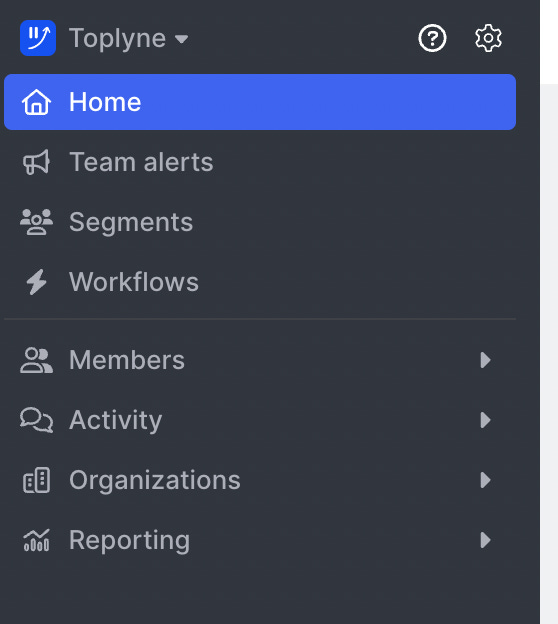Open the help question-mark icon
The width and height of the screenshot is (558, 624).
432,38
